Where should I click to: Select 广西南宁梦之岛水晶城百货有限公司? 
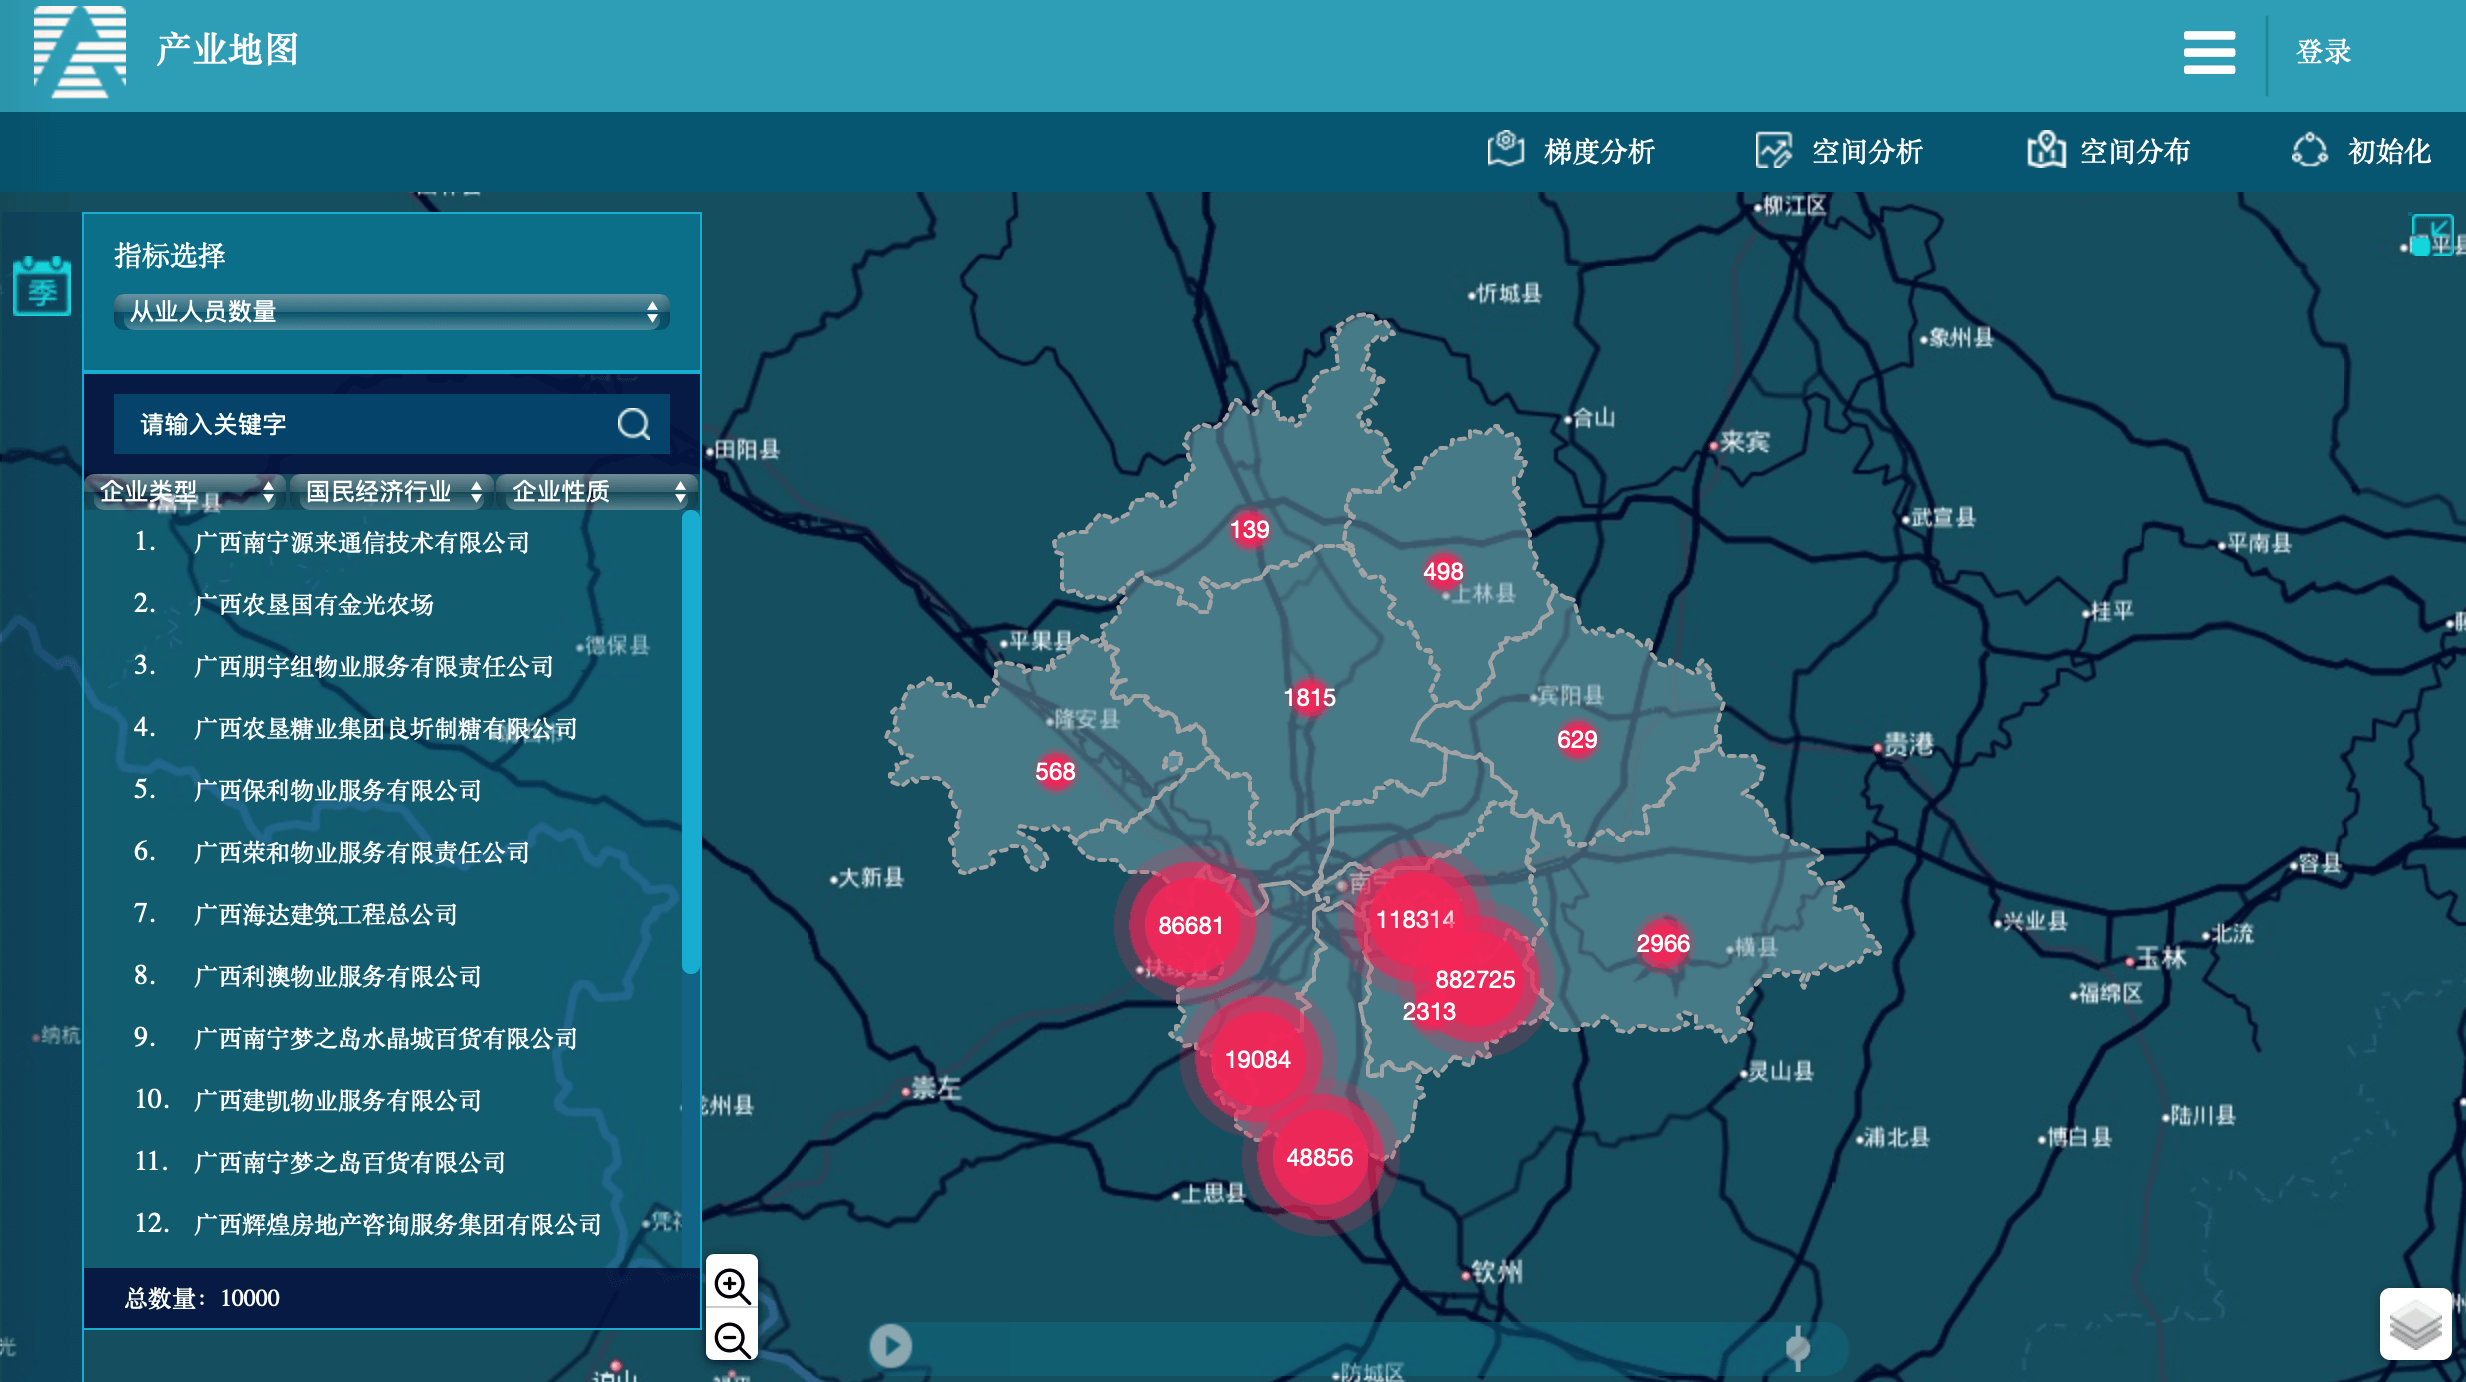point(385,1038)
